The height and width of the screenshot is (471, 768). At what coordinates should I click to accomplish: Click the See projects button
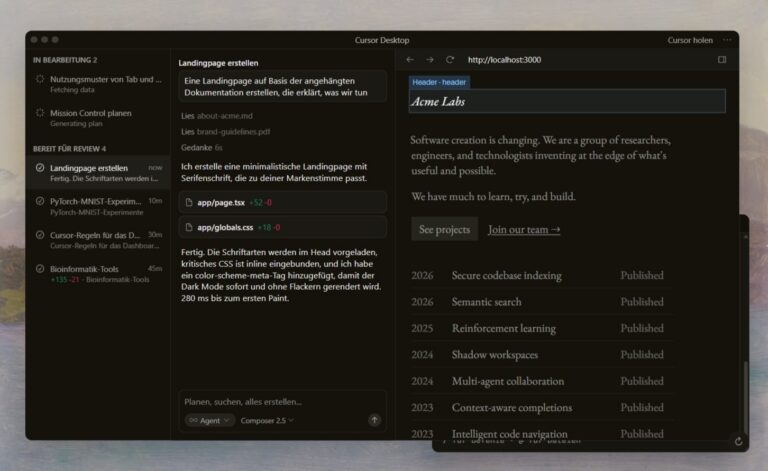pos(444,229)
